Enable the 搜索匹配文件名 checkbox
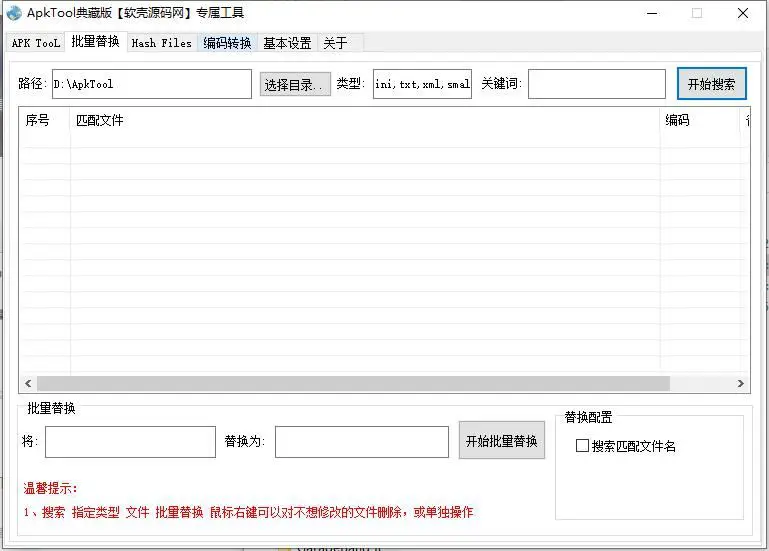 (x=582, y=446)
